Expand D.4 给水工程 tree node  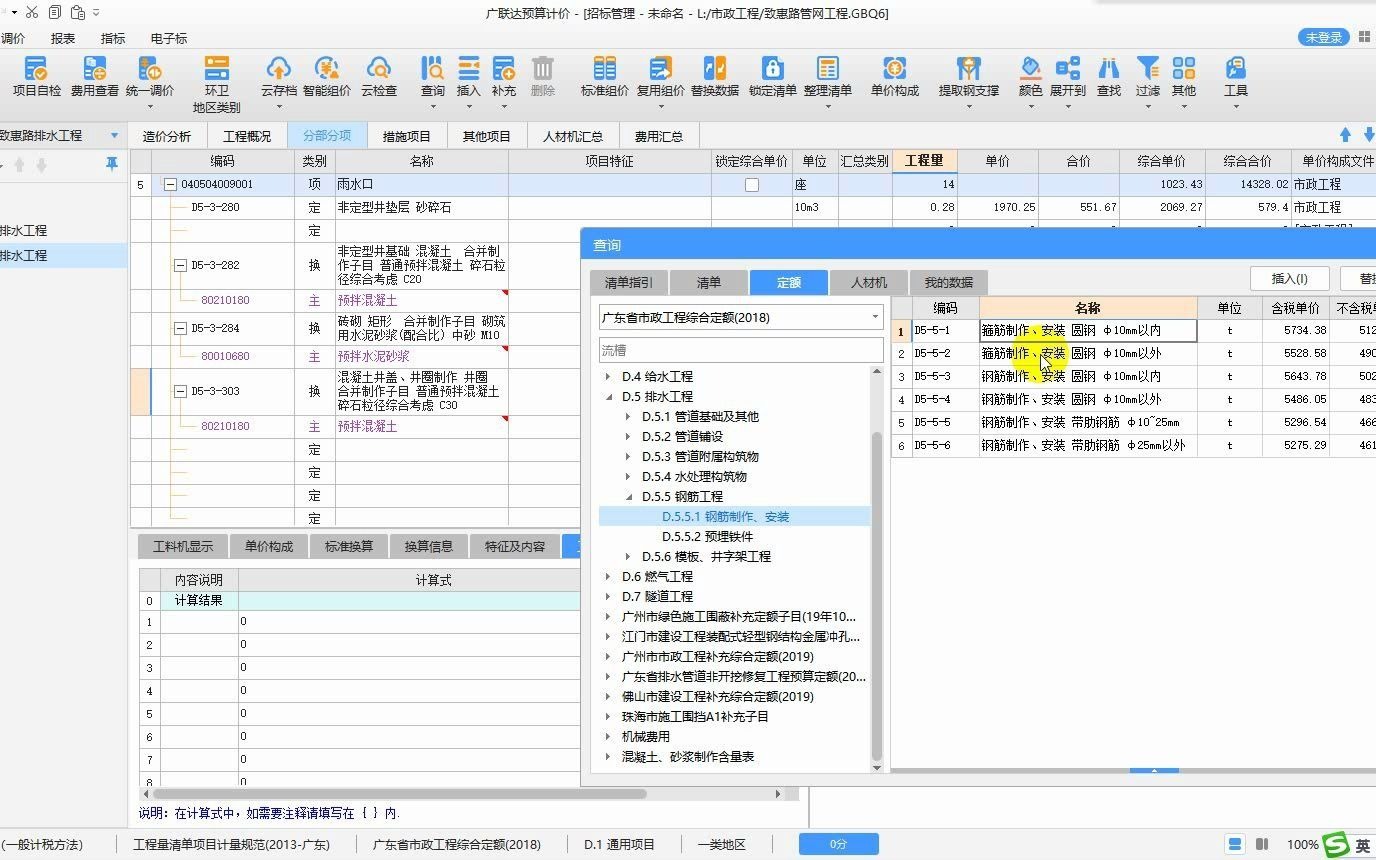point(608,377)
